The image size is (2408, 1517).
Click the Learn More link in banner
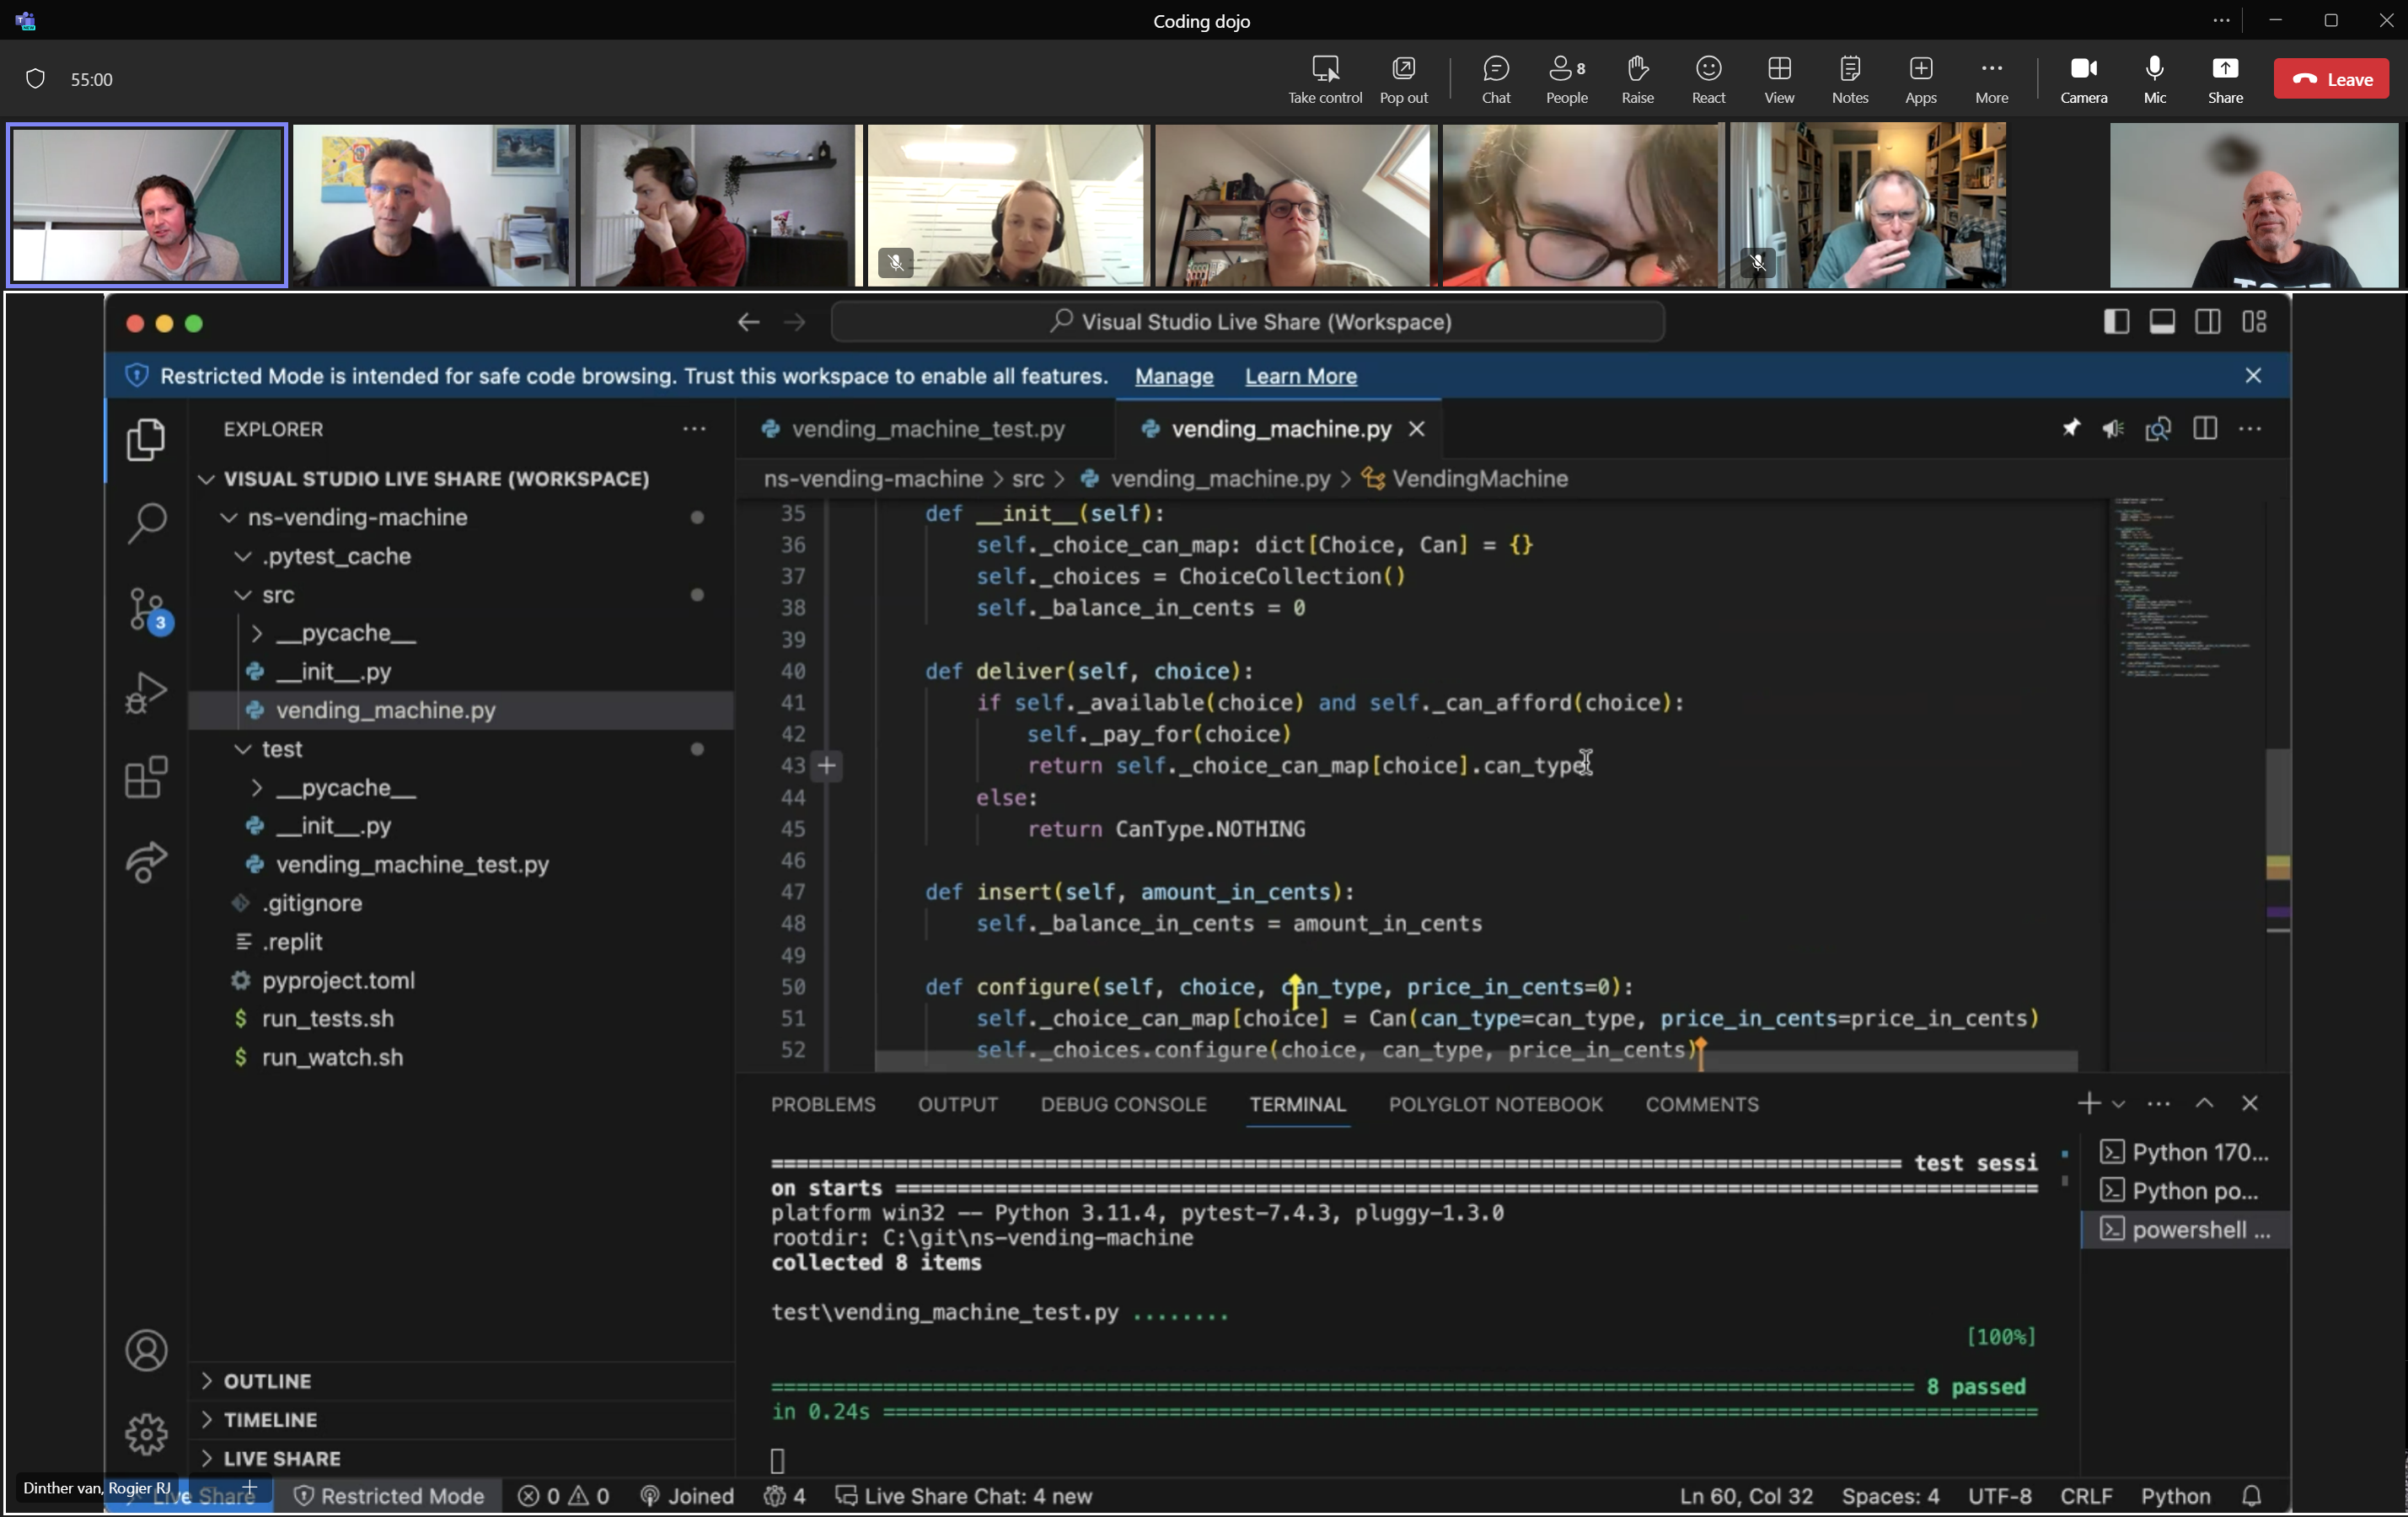tap(1301, 374)
